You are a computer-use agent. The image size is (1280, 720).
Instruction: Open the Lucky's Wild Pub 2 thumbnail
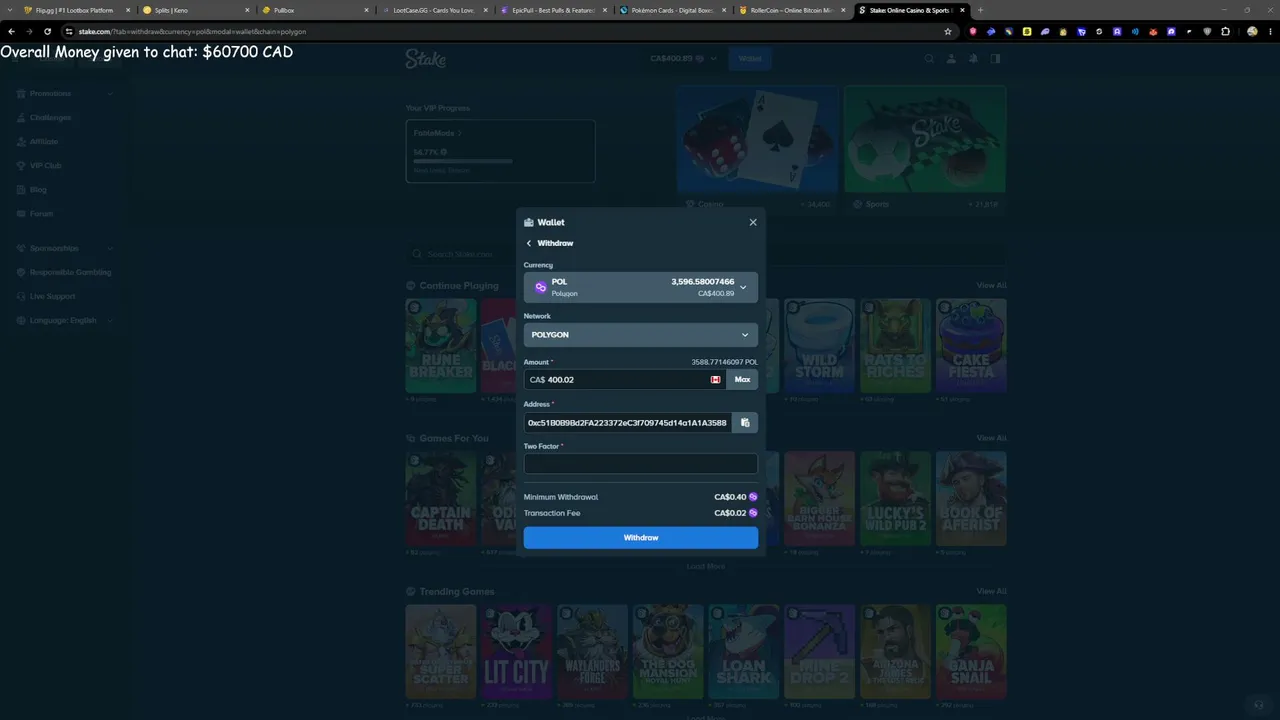pos(895,498)
